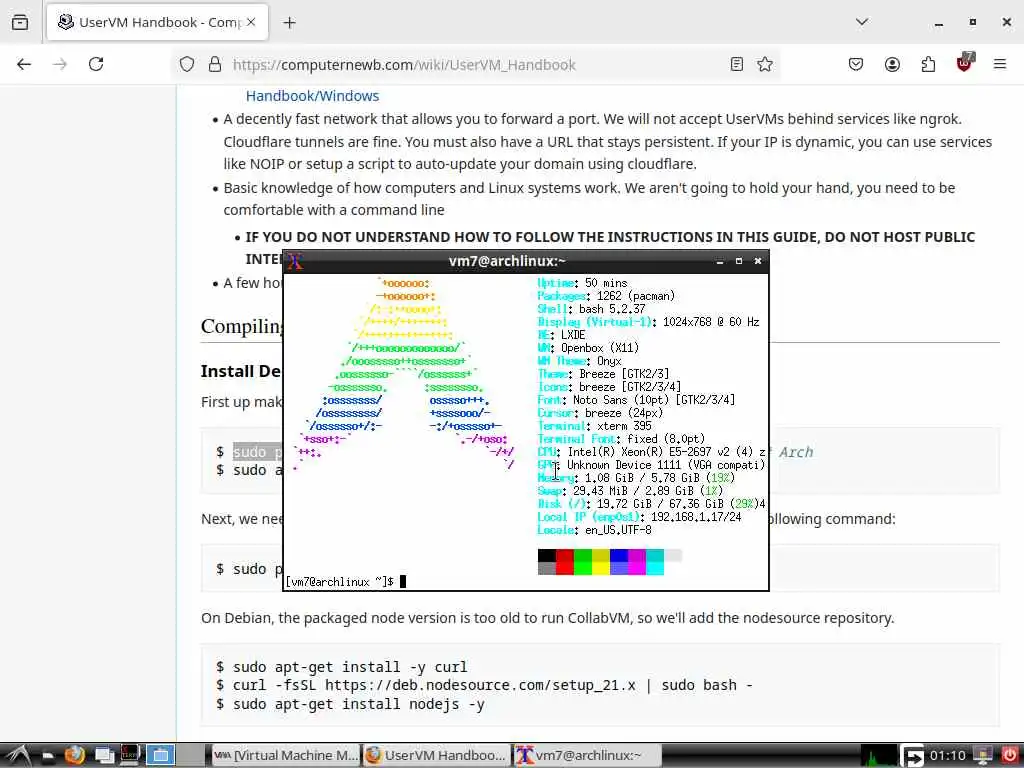The image size is (1024, 768).
Task: Open the LXDE start menu icon
Action: point(16,756)
